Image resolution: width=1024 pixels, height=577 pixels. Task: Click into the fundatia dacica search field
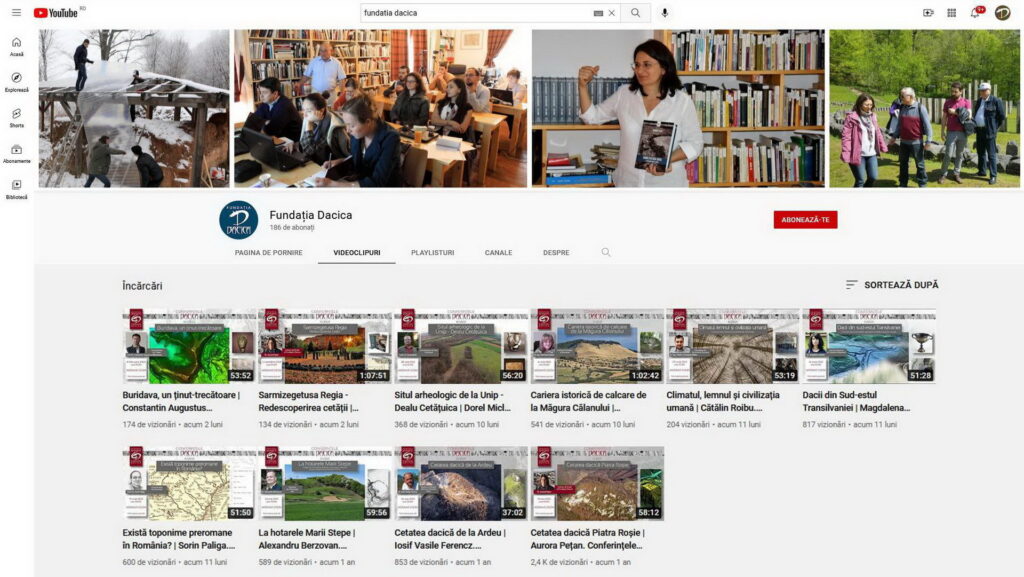tap(475, 13)
